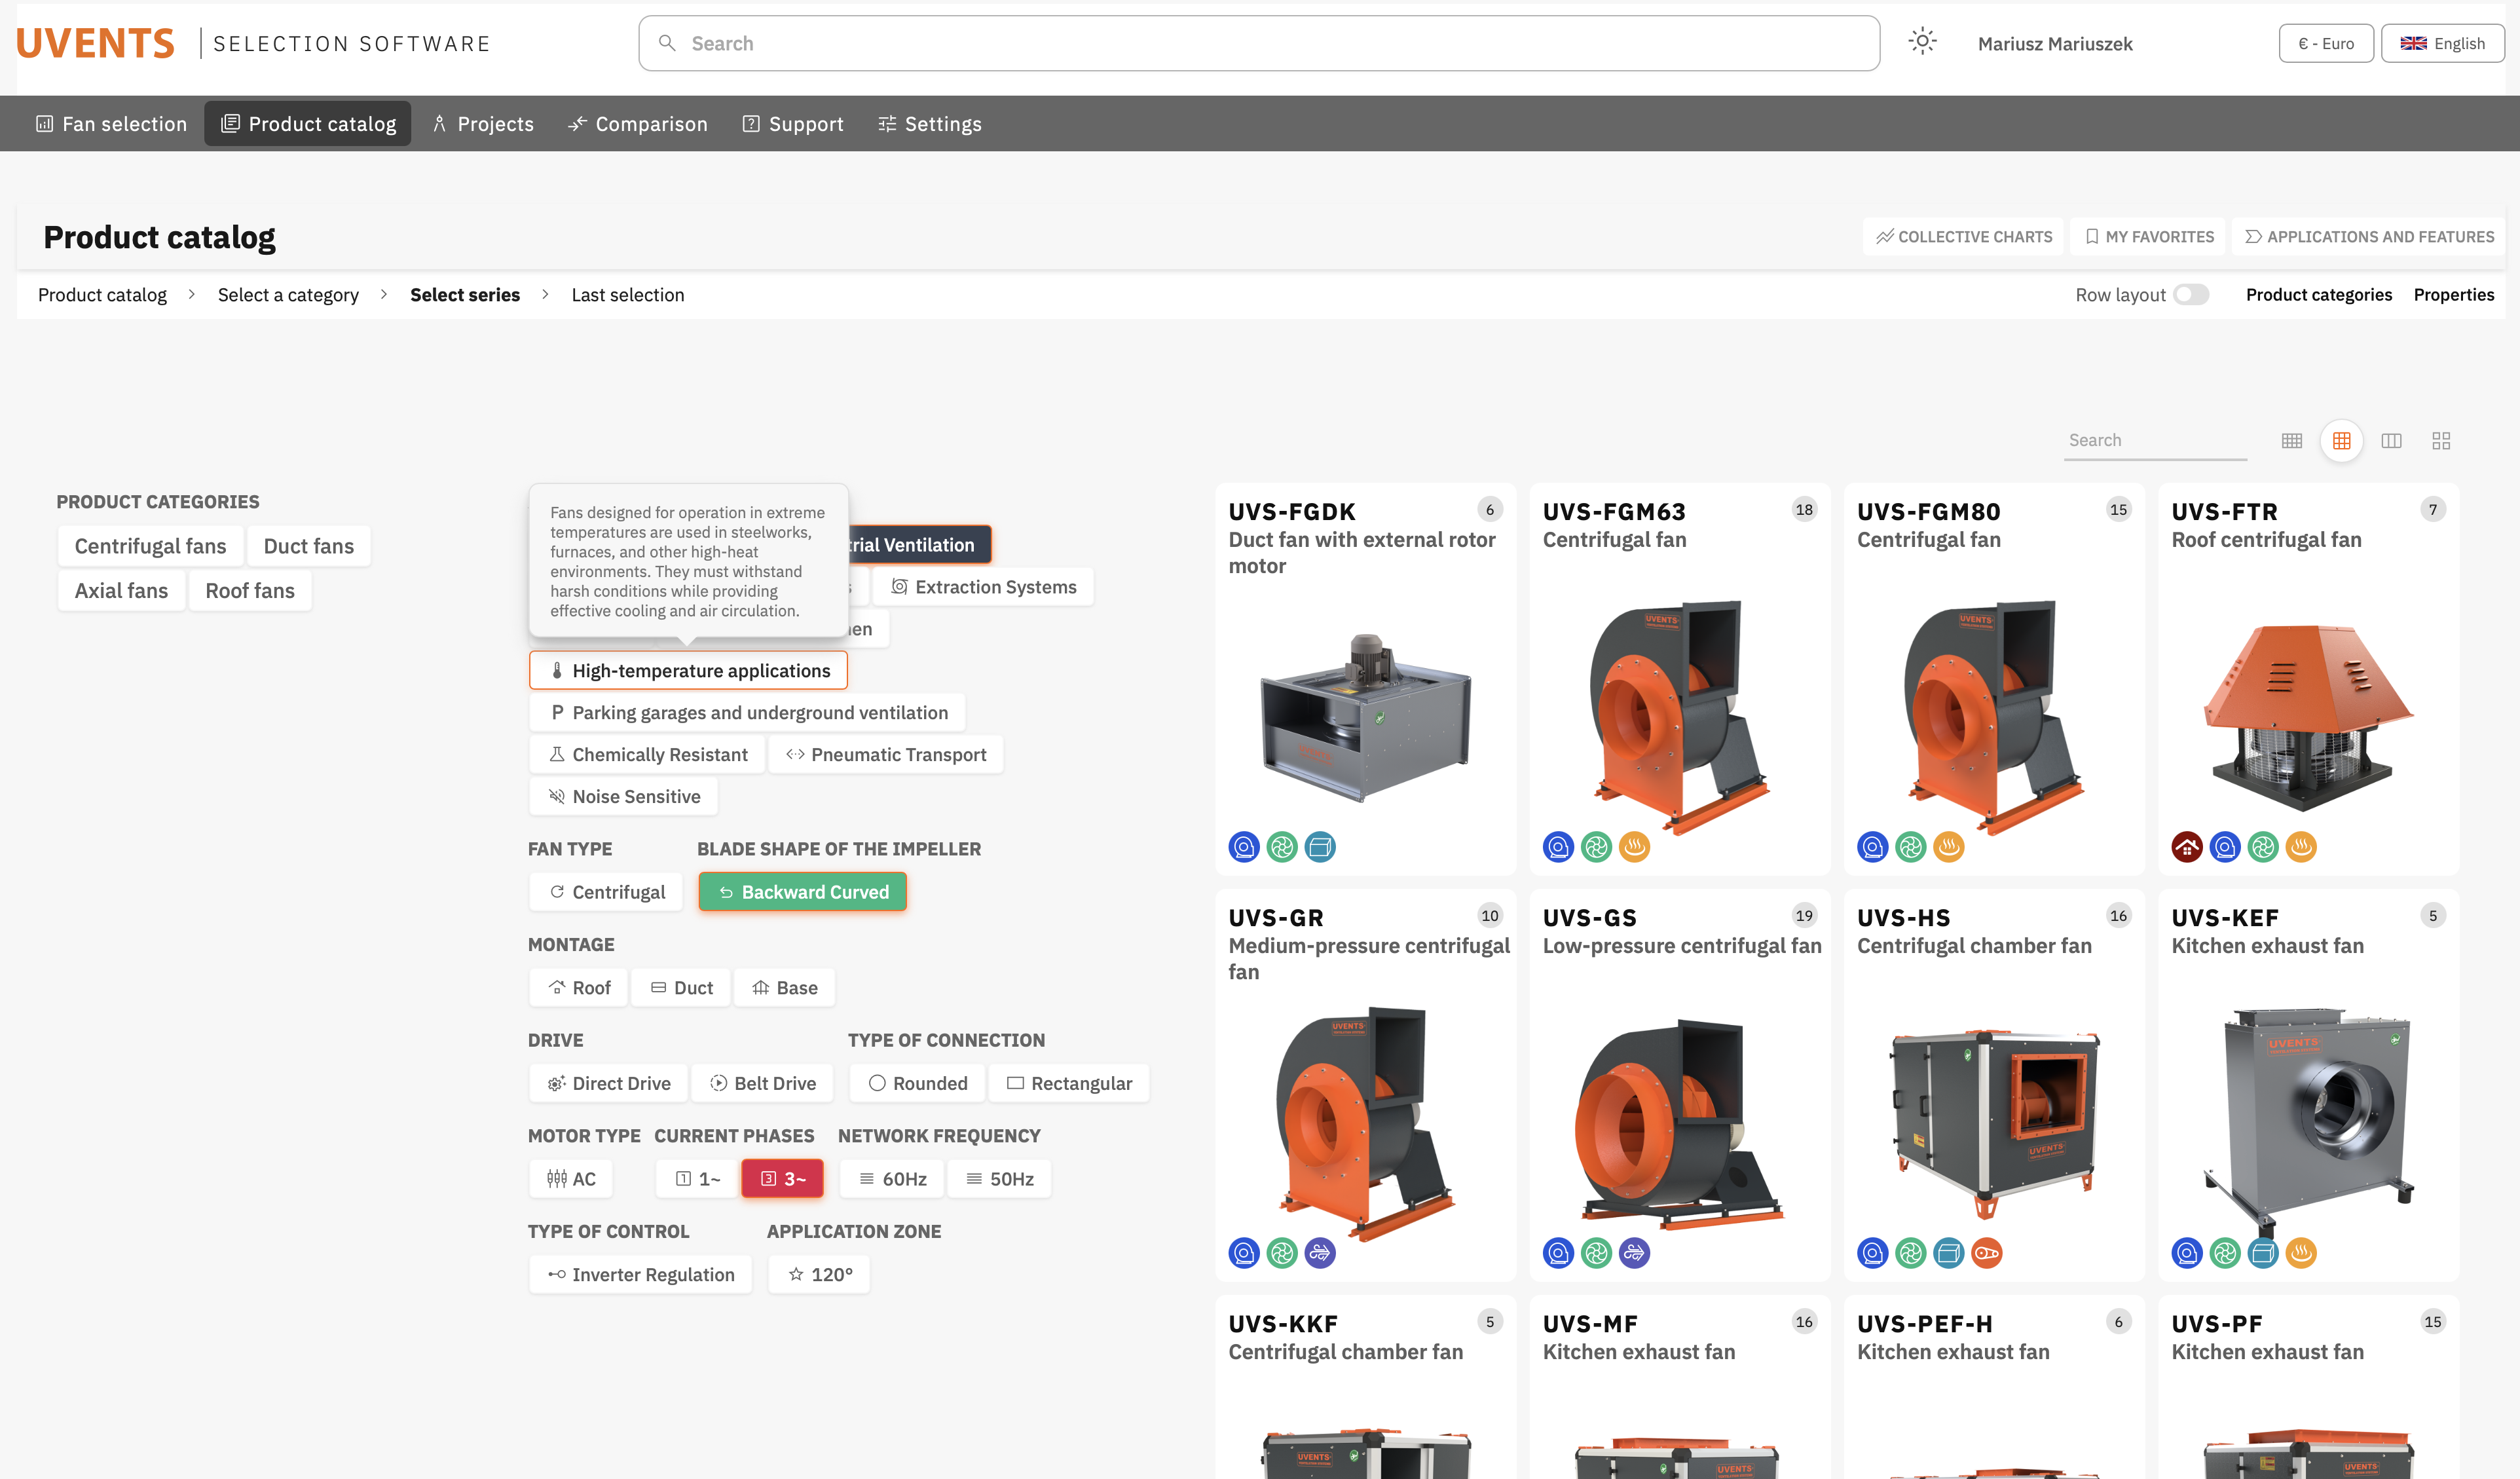Click the dark red roof icon on UVS-FTR card

[x=2187, y=847]
